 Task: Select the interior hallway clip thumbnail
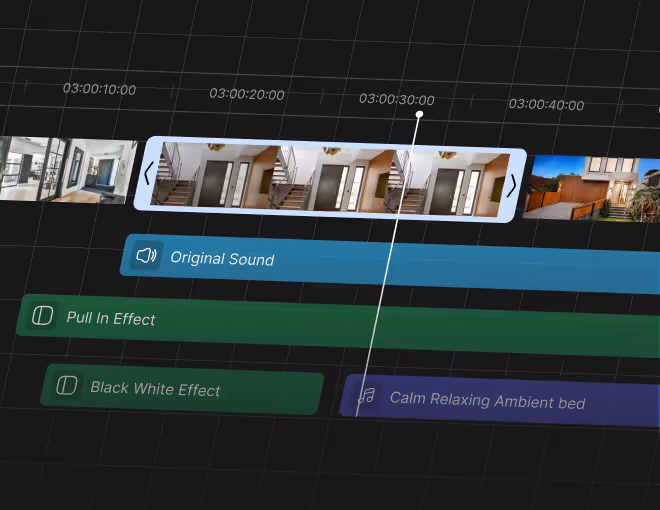tap(67, 170)
